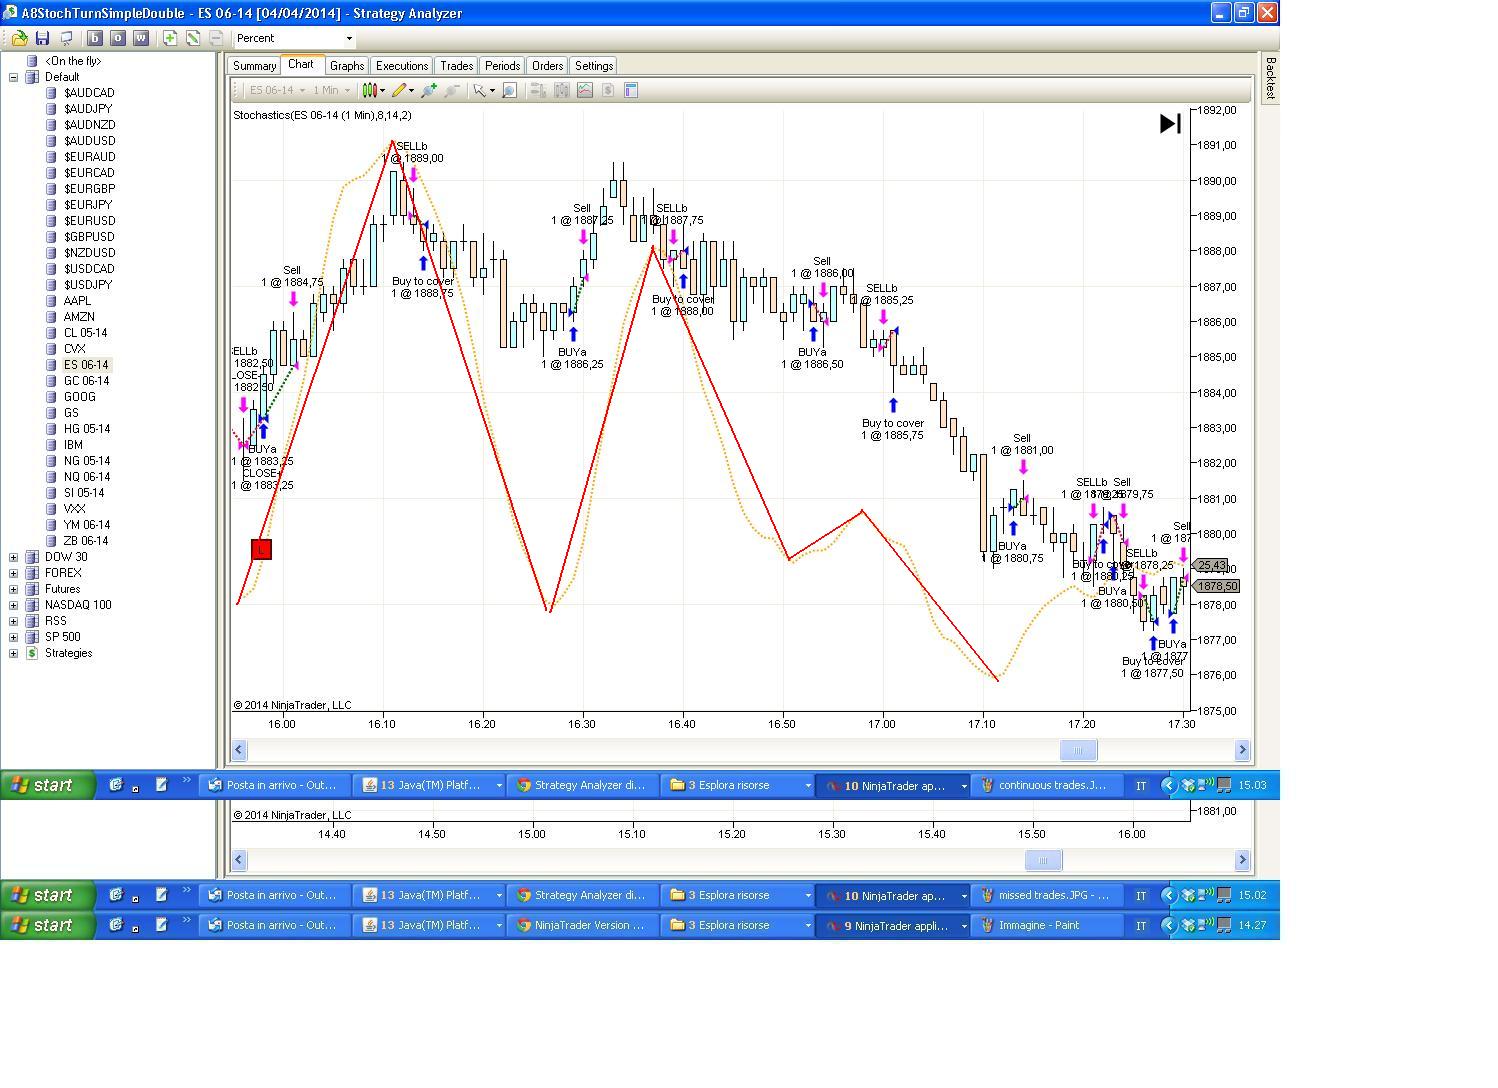
Task: Select $EURUSD in the instrument tree
Action: pyautogui.click(x=89, y=221)
